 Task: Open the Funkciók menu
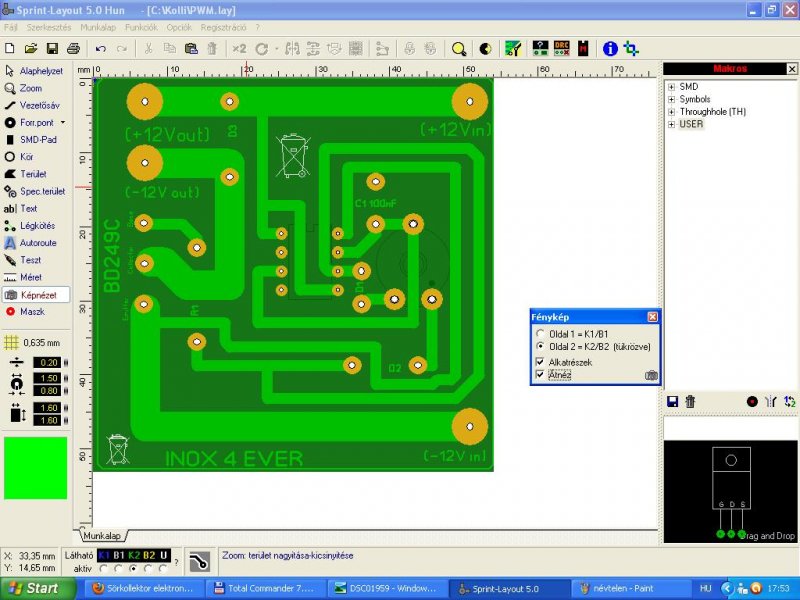141,27
